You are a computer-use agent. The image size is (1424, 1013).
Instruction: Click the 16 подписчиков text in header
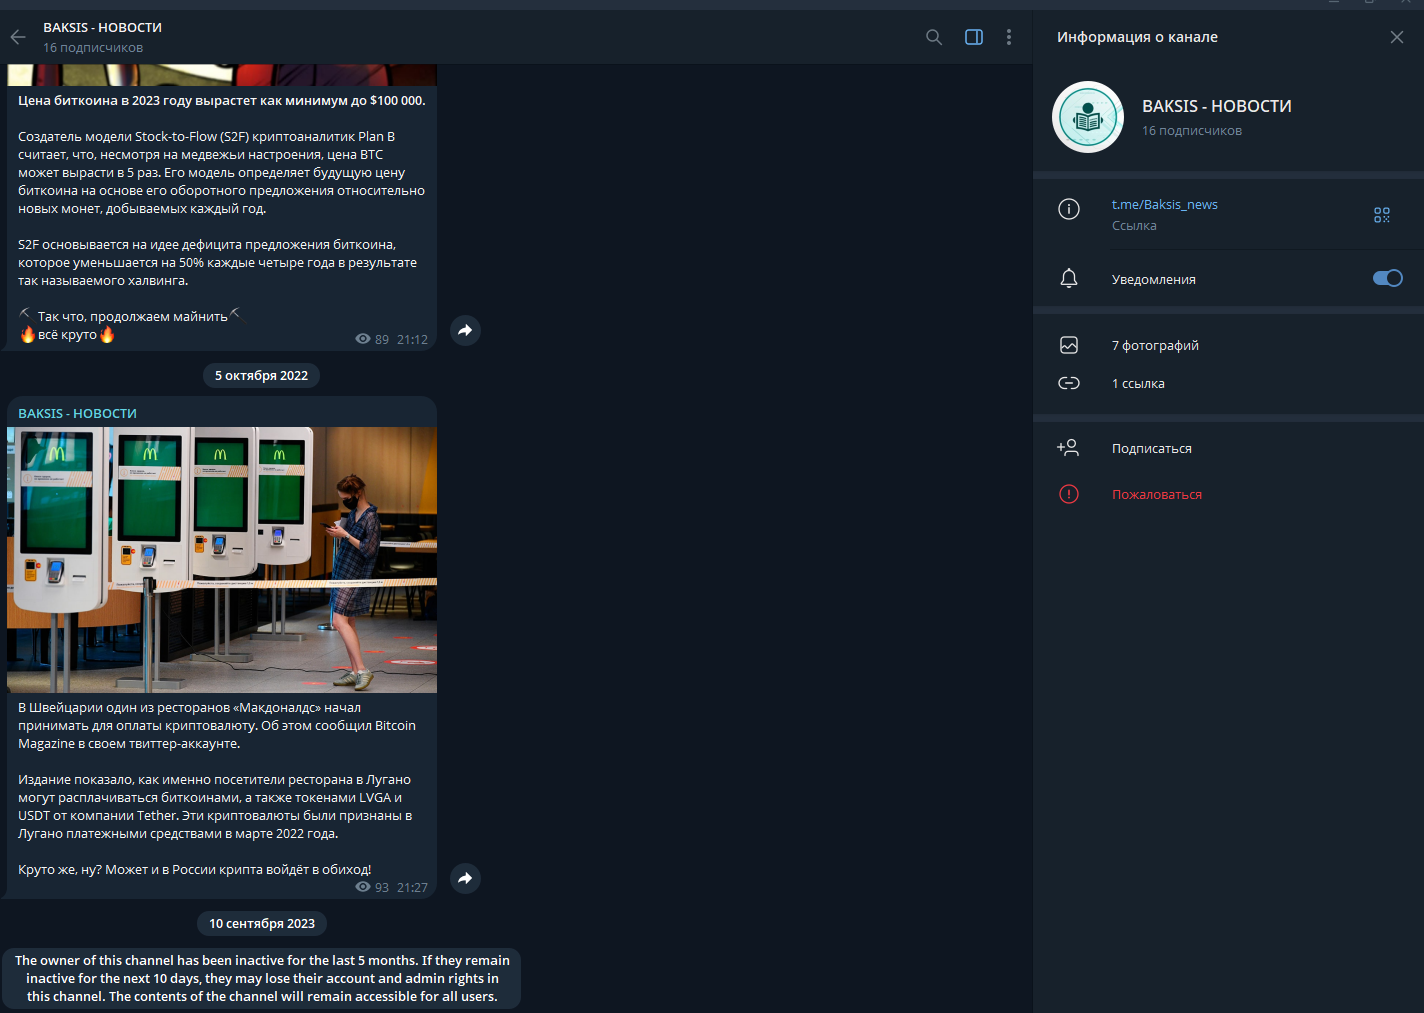coord(93,48)
